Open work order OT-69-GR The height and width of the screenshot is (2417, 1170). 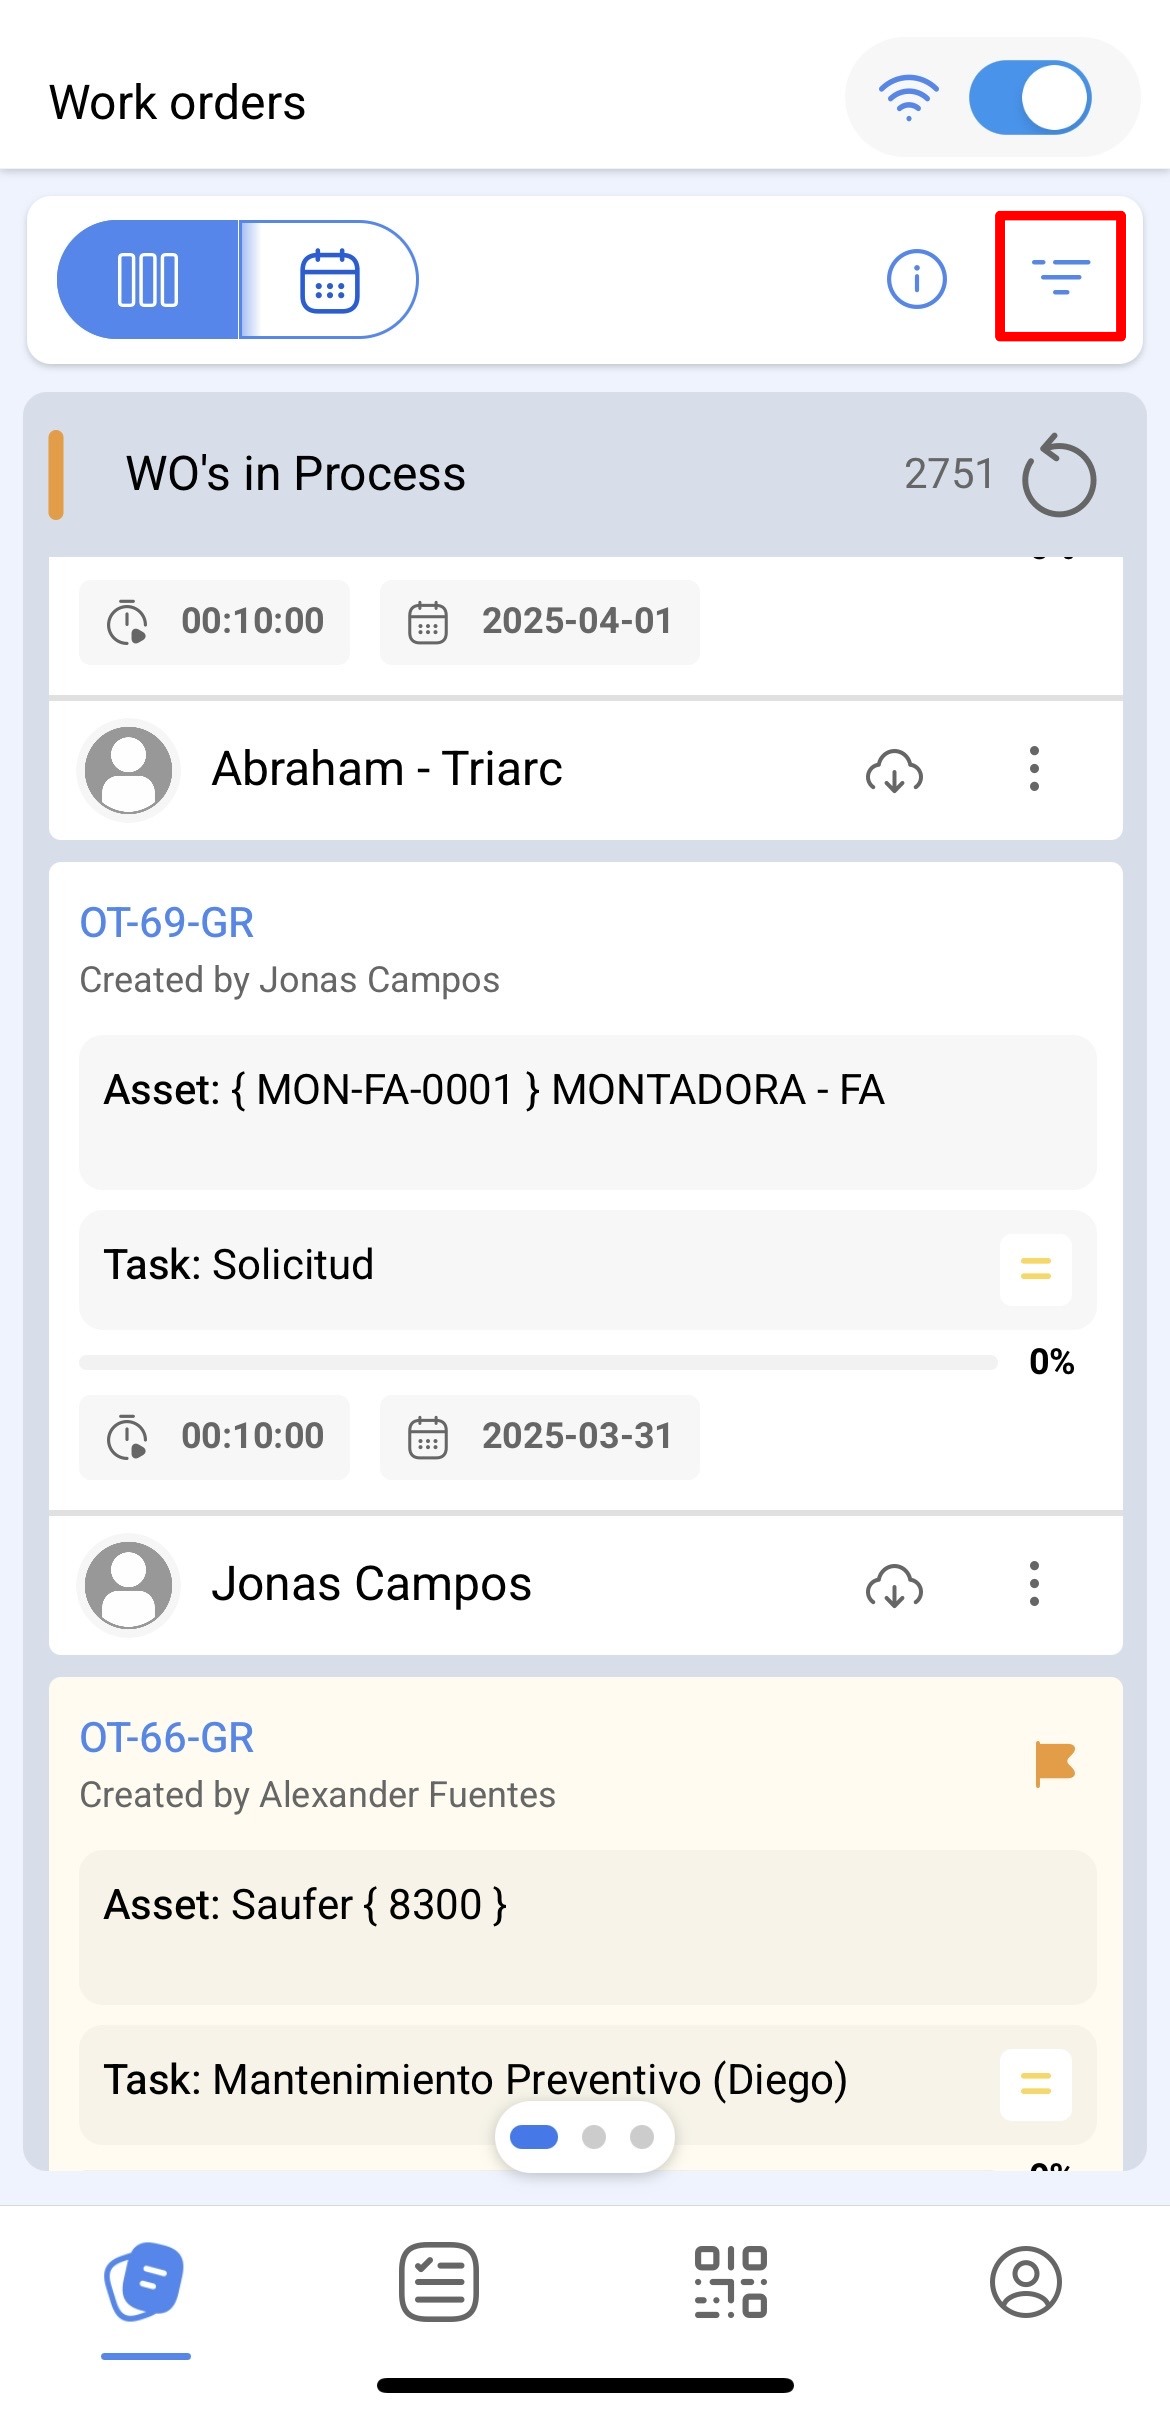tap(166, 923)
